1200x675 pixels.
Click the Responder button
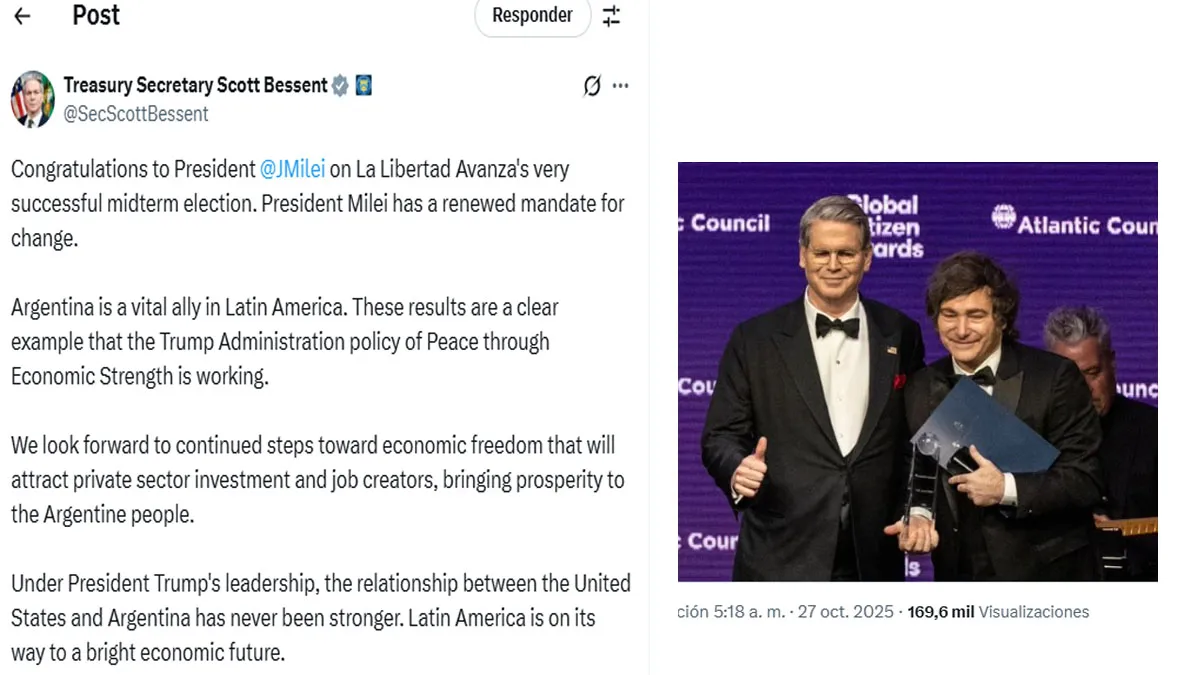tap(532, 16)
